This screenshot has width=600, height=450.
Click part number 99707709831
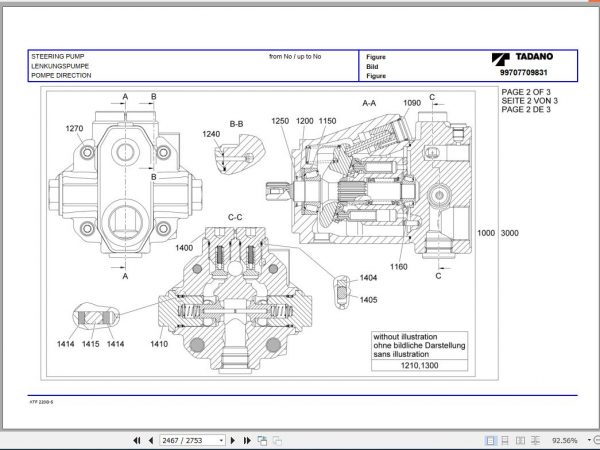[523, 72]
